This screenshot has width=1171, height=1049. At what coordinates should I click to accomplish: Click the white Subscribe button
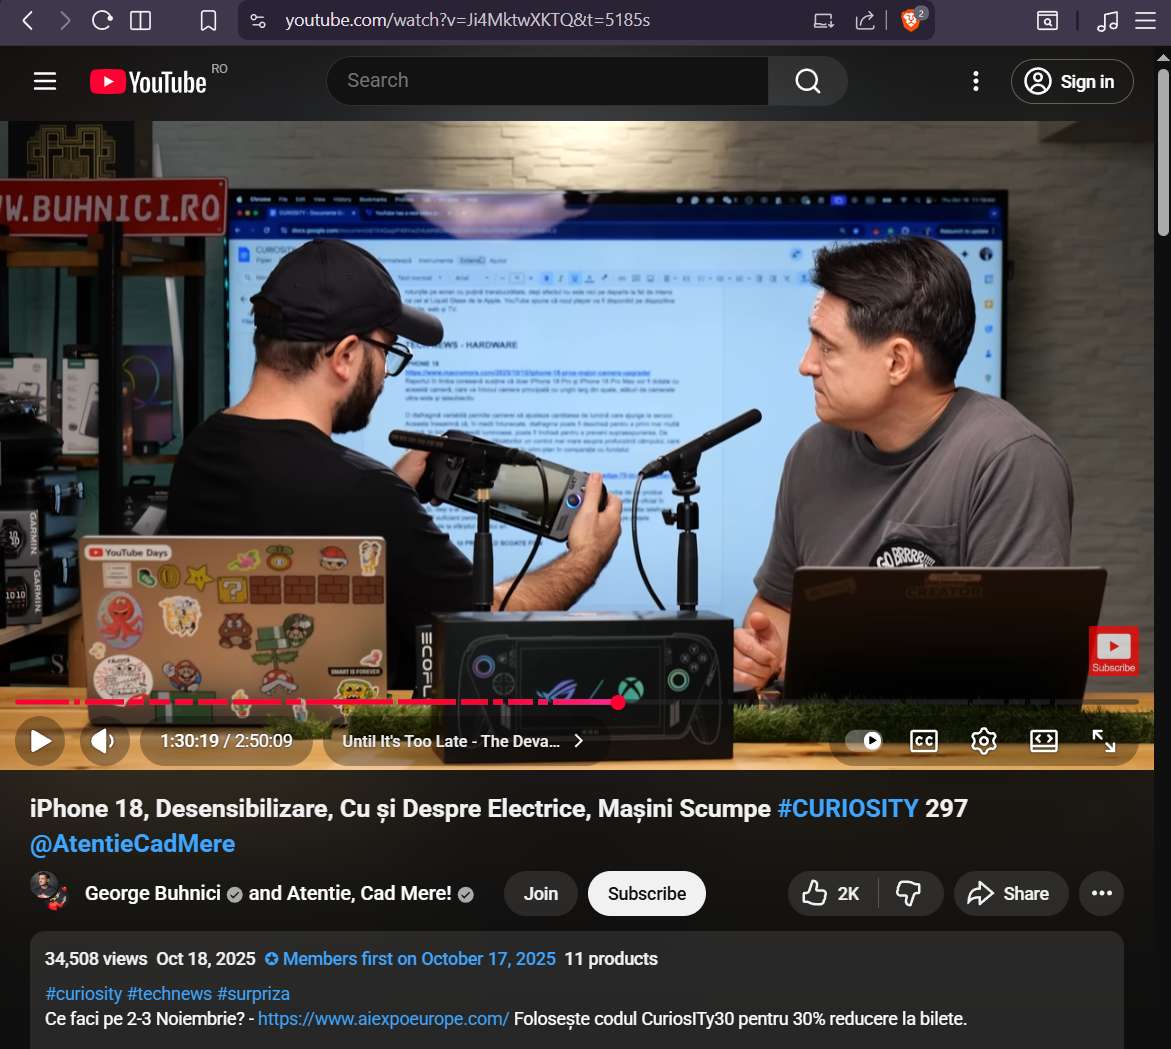click(646, 893)
